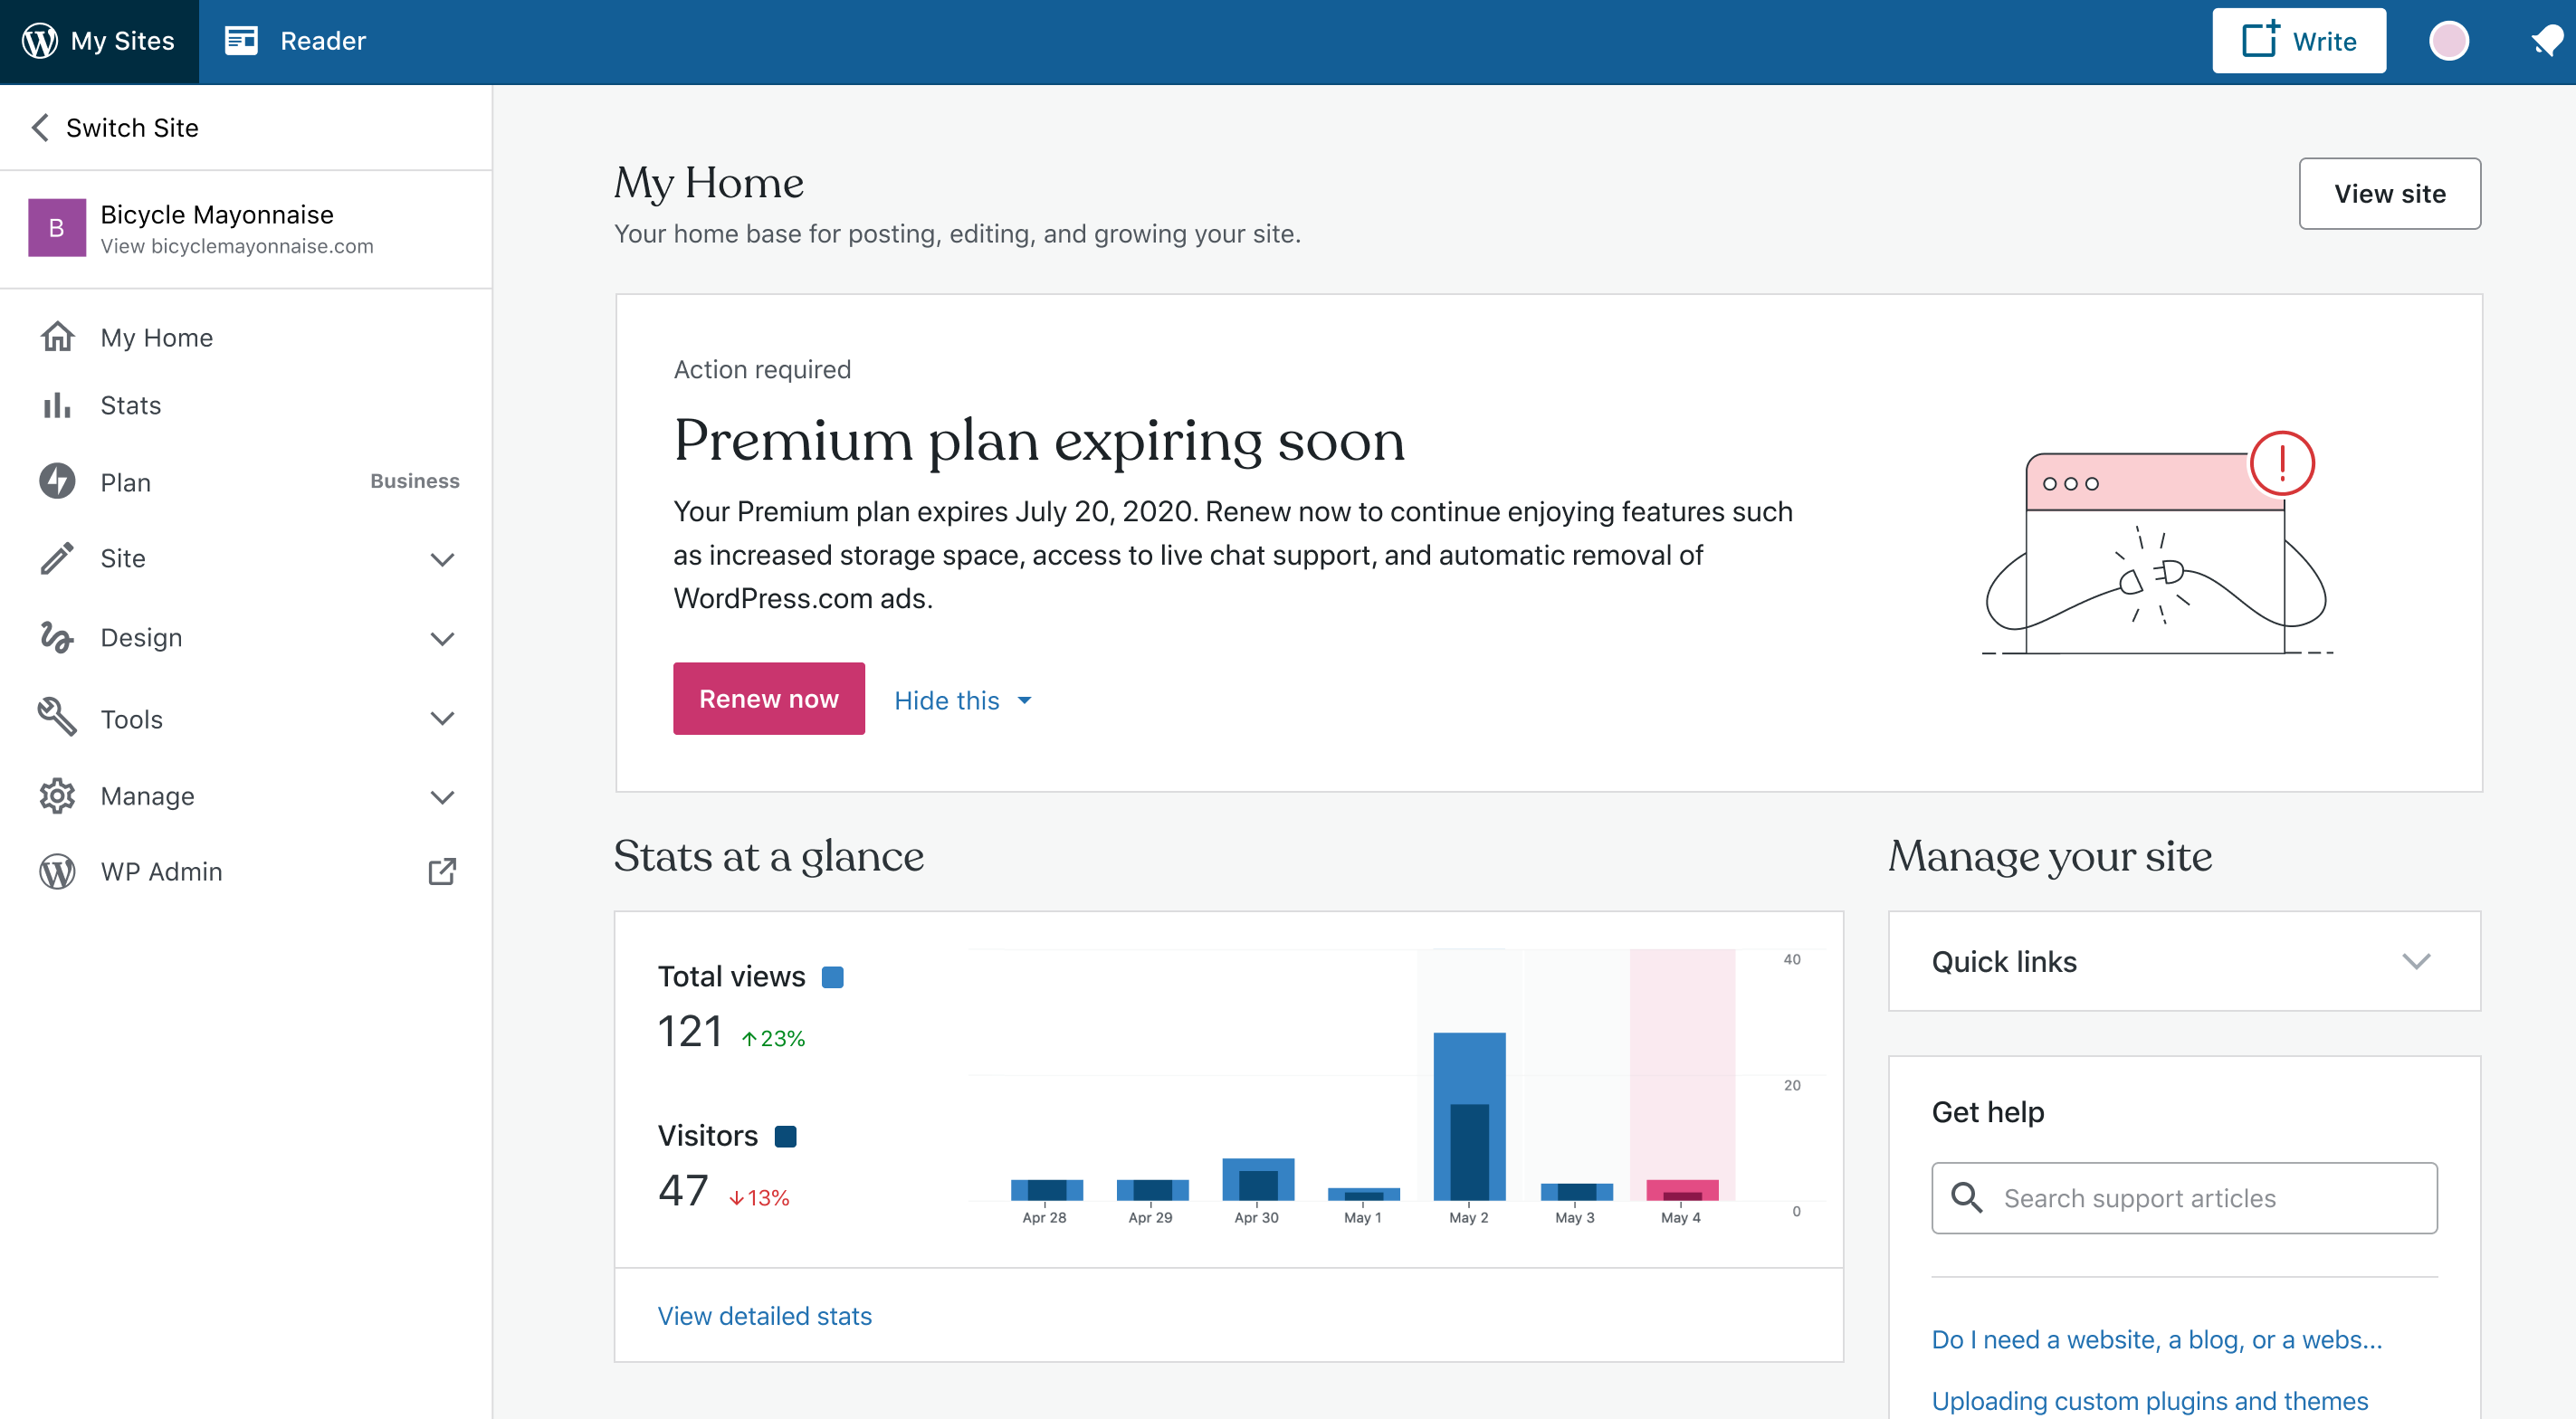The width and height of the screenshot is (2576, 1419).
Task: Expand the Quick links panel
Action: point(2415,962)
